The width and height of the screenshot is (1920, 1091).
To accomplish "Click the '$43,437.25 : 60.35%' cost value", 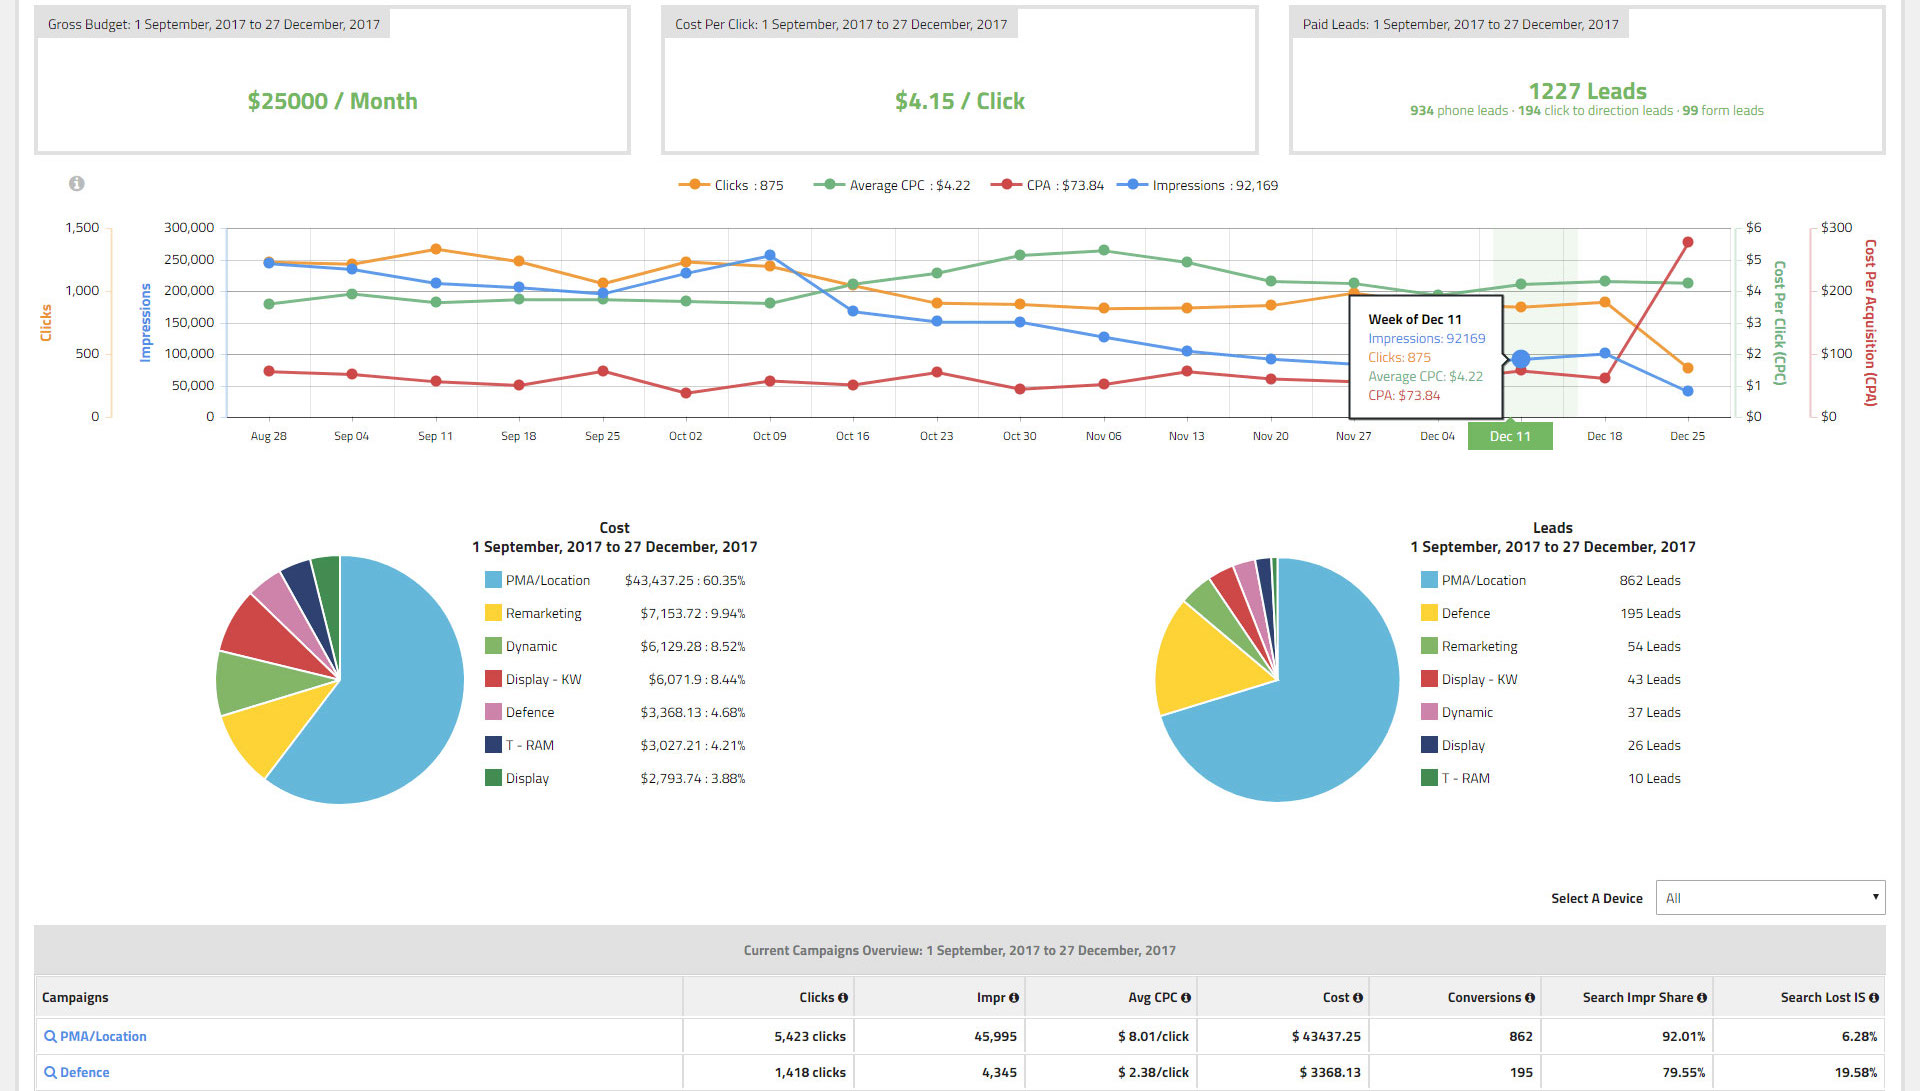I will [685, 580].
